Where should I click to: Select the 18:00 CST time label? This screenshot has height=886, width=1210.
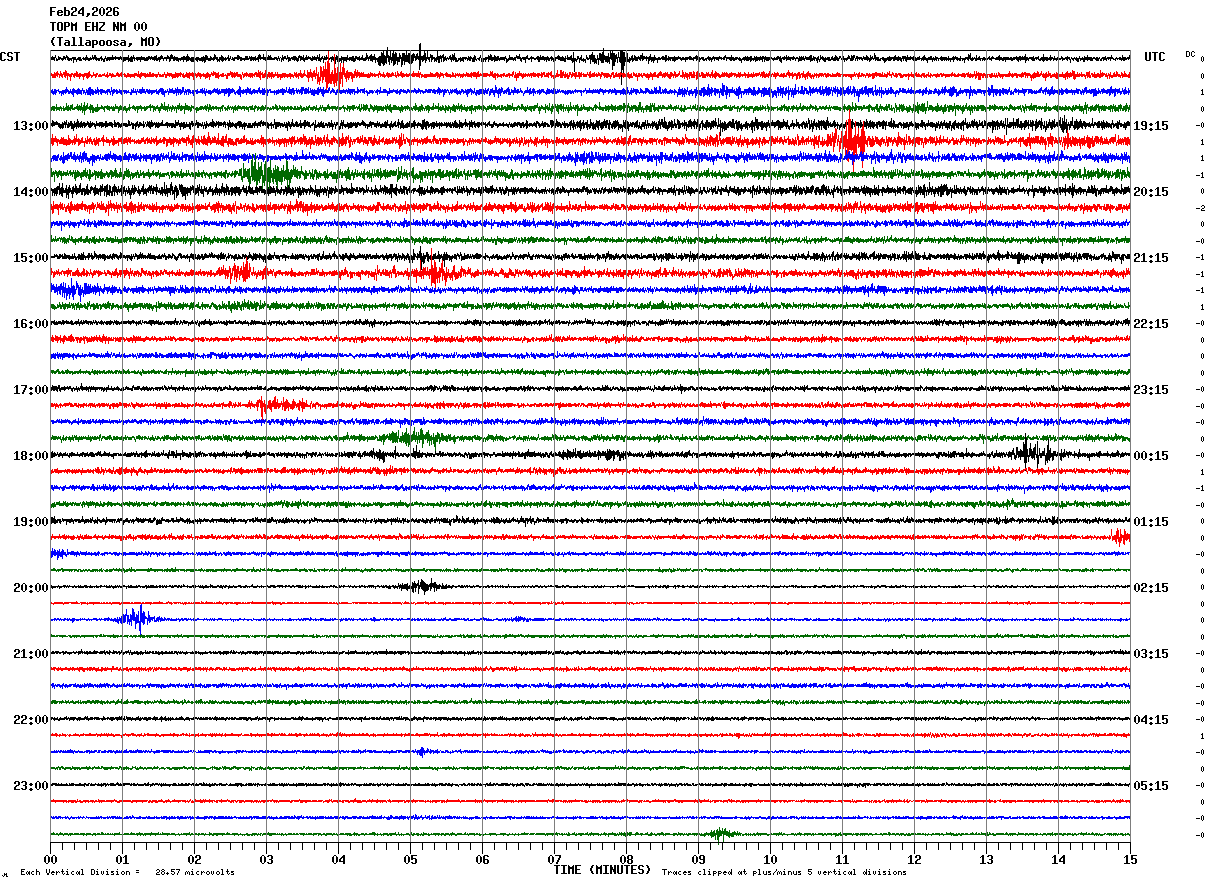coord(30,456)
